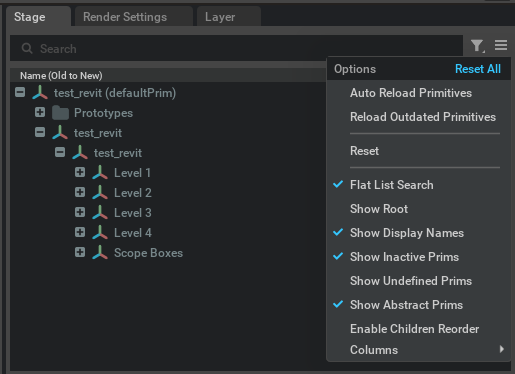The height and width of the screenshot is (374, 515).
Task: Open the filter funnel icon
Action: pos(478,46)
